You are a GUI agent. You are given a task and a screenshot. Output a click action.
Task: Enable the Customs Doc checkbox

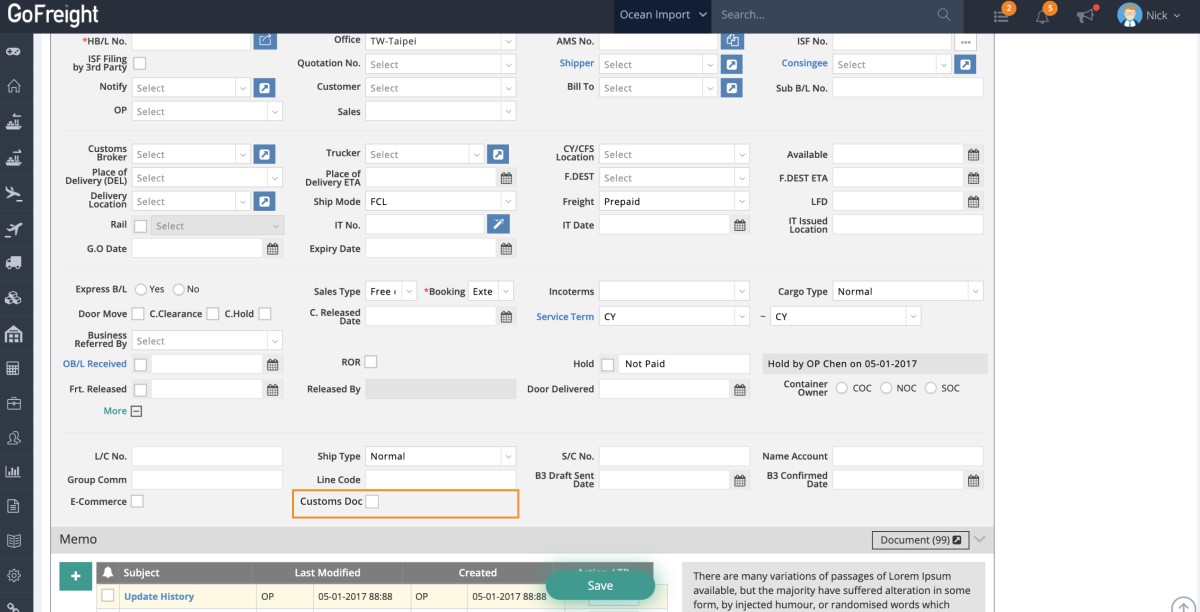coord(372,501)
